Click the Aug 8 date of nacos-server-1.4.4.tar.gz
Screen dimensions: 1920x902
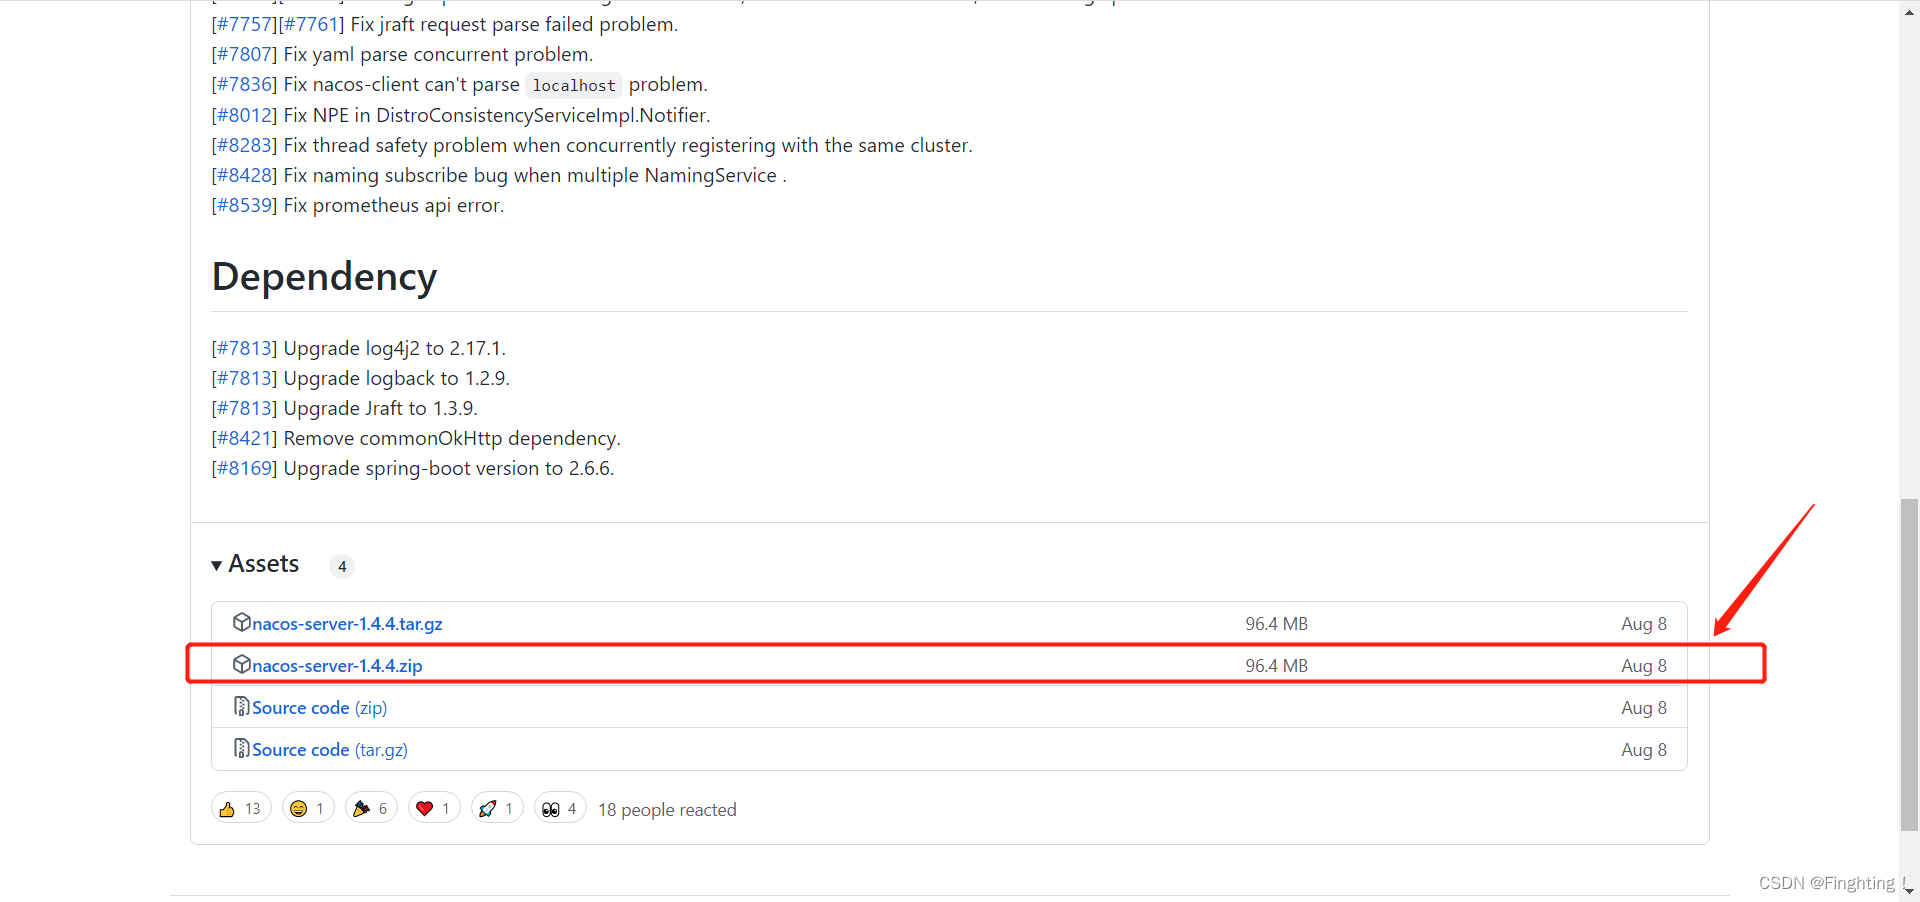(1644, 623)
